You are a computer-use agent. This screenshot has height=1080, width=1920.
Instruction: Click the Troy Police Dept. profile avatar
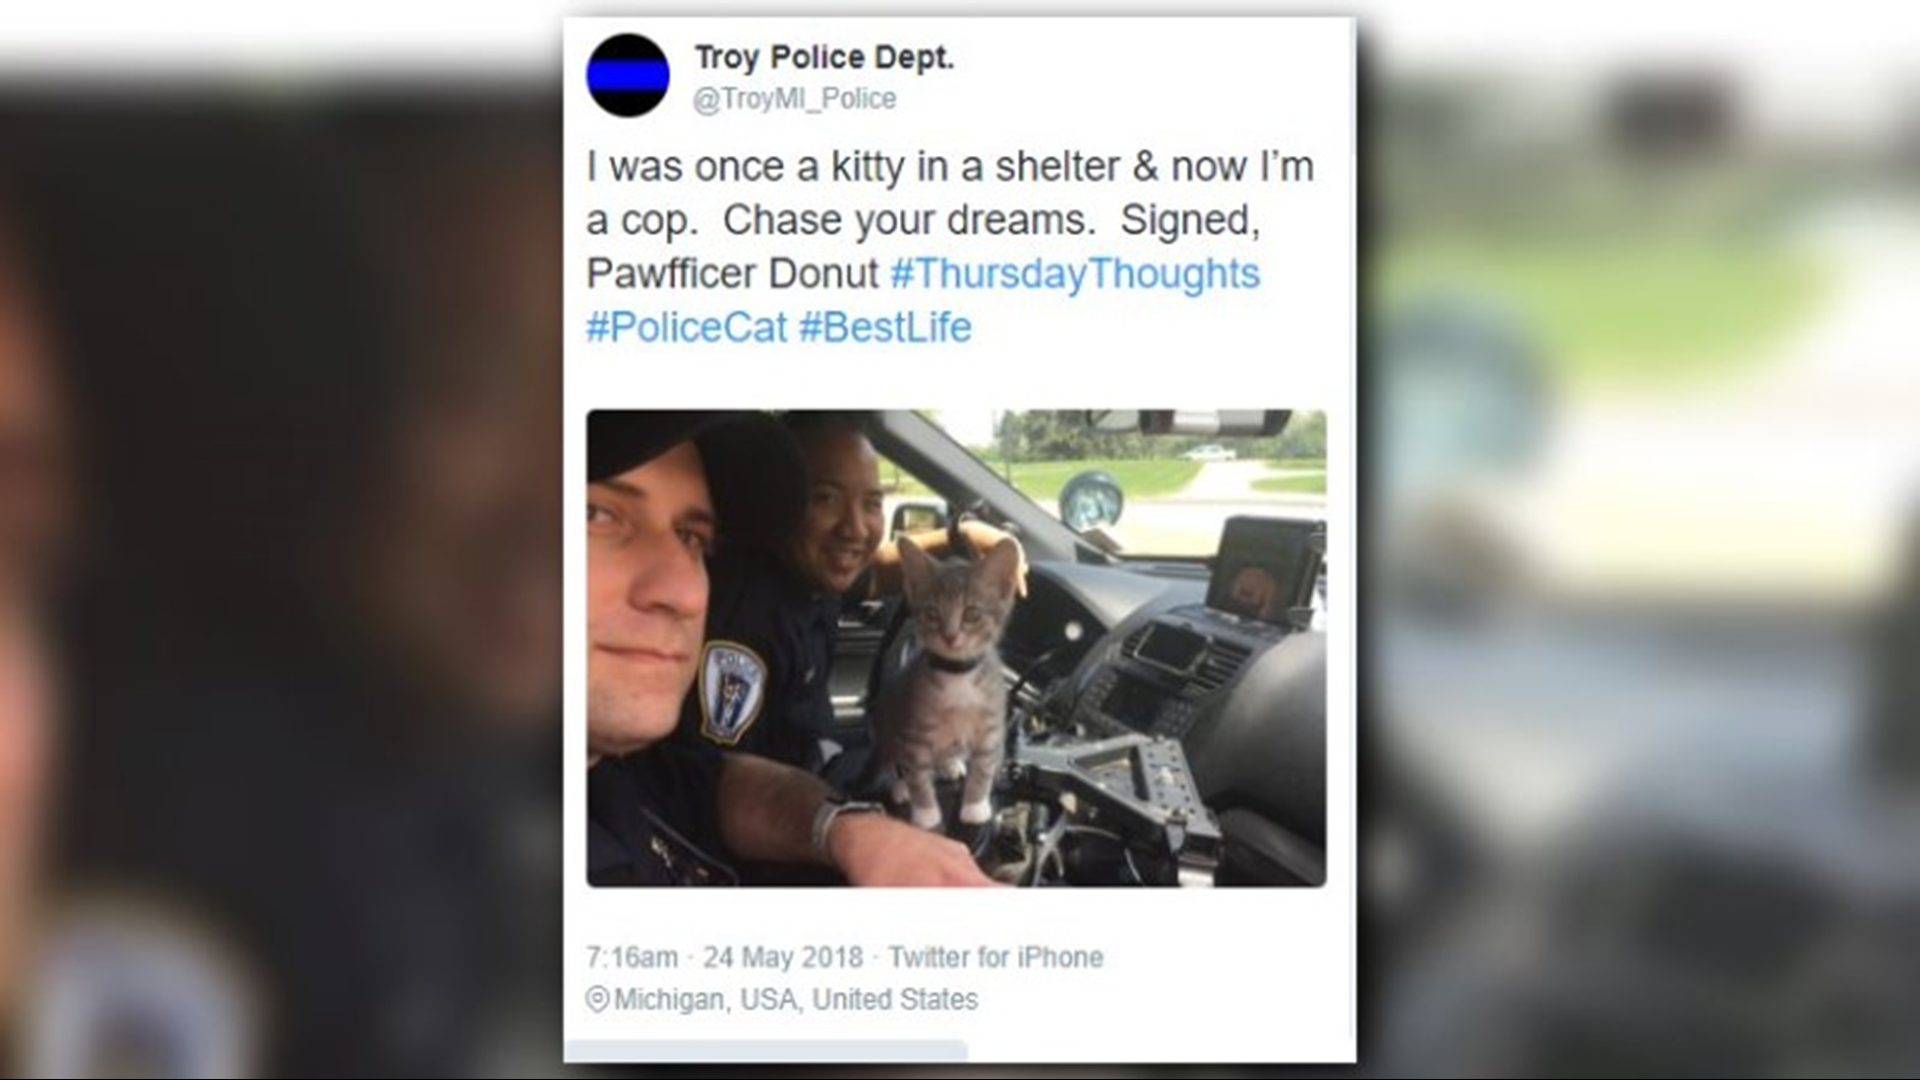(628, 76)
